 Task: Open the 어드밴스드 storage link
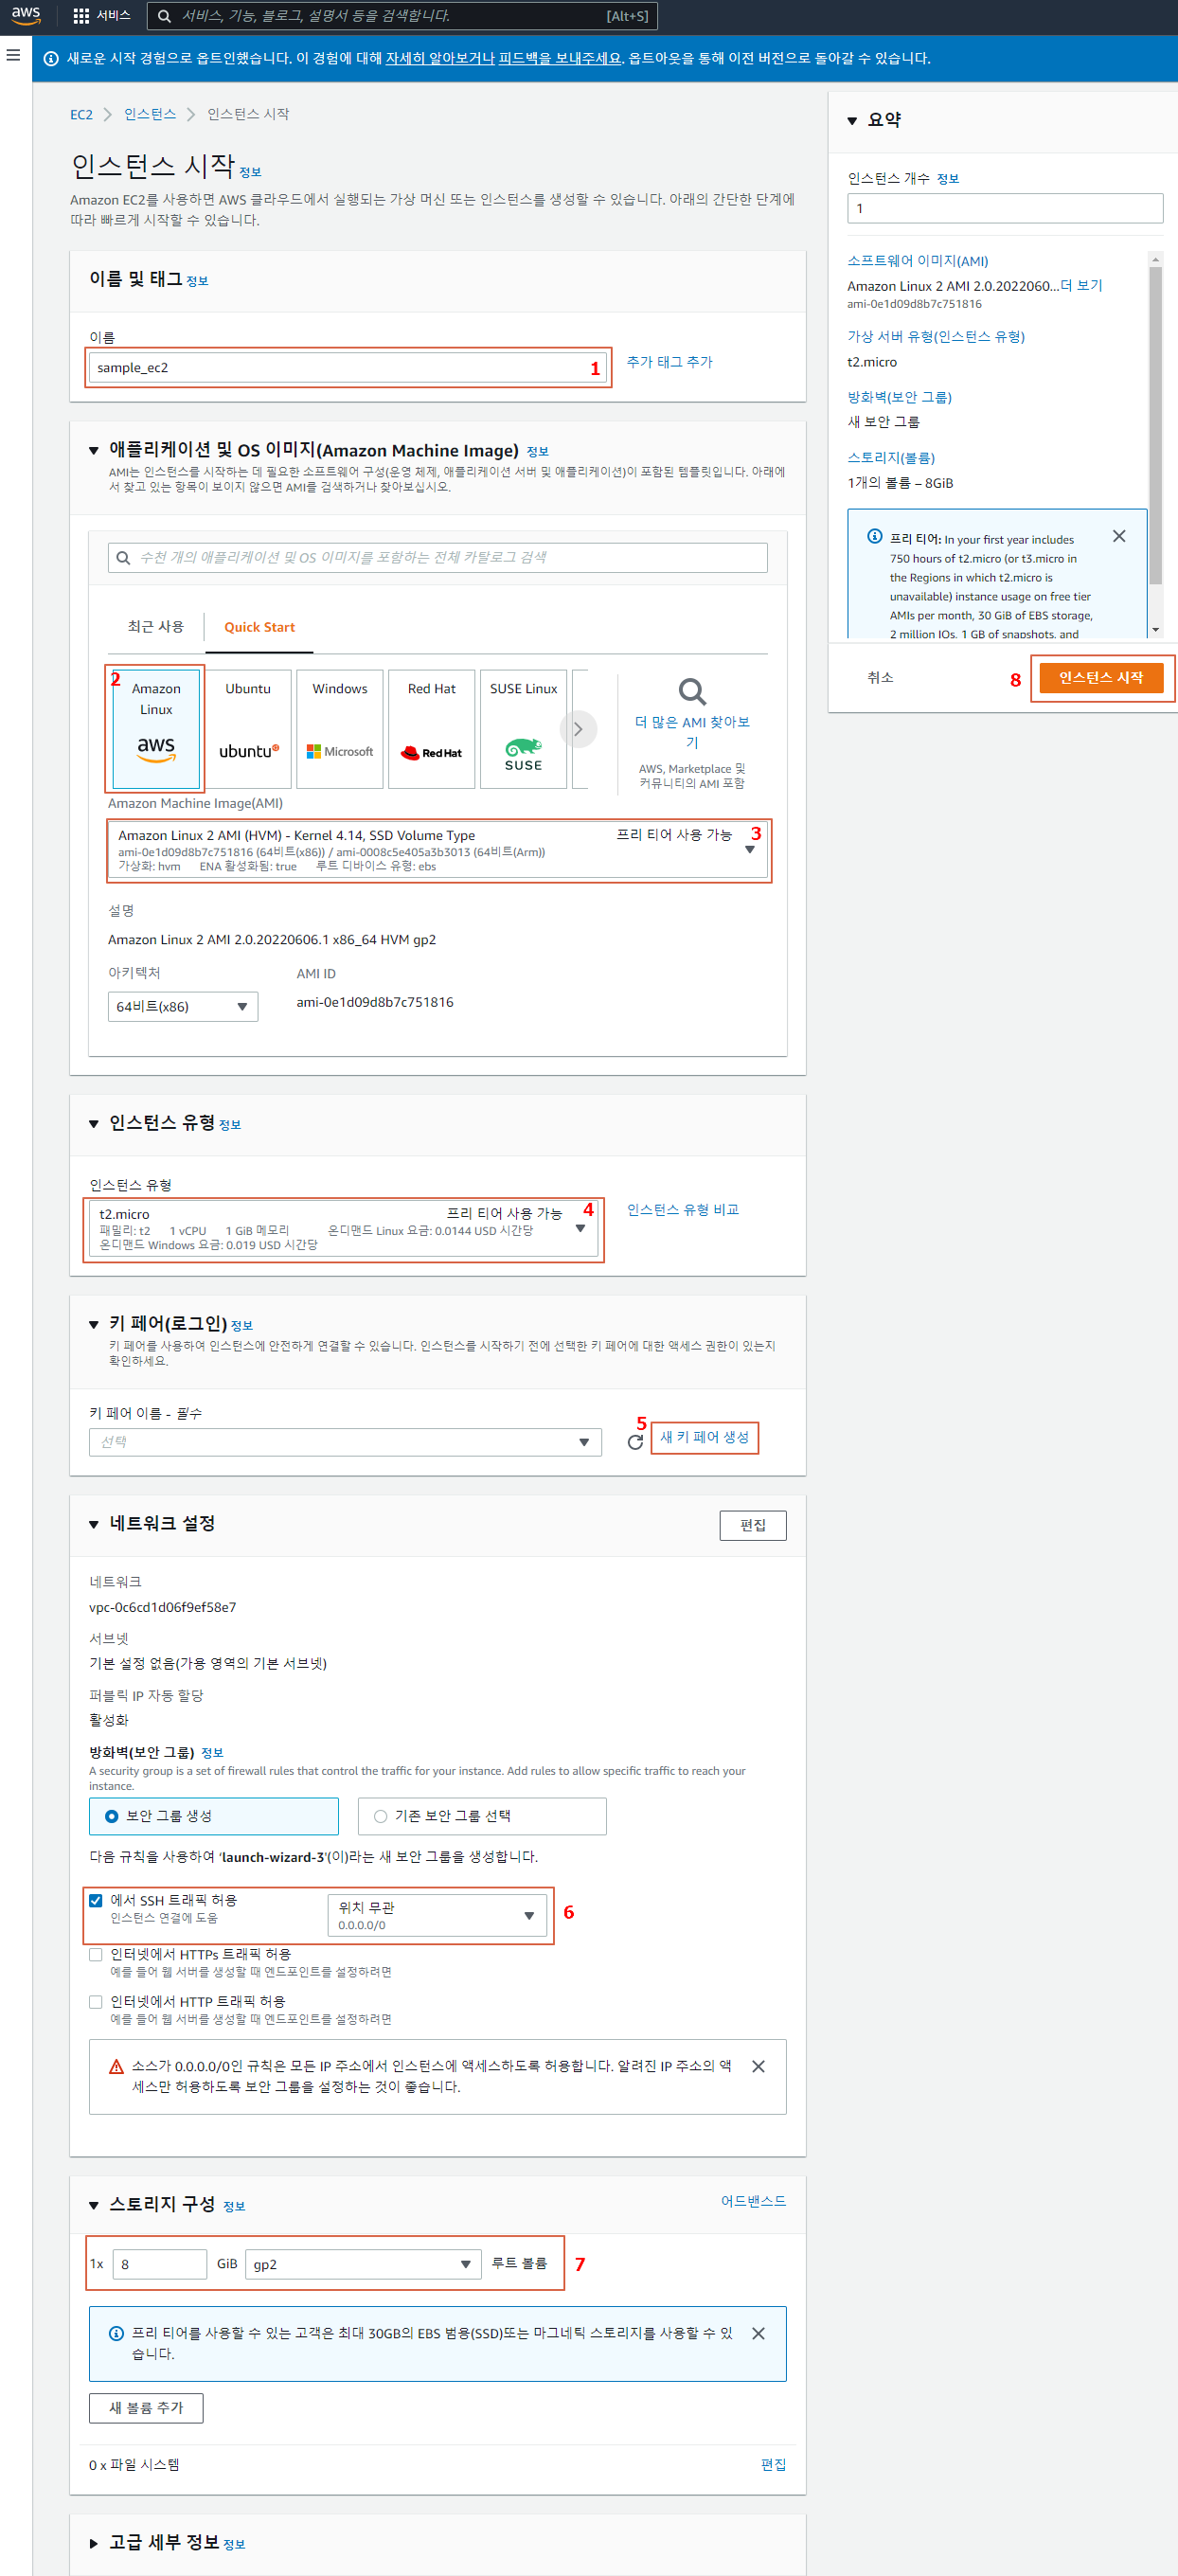coord(753,2201)
